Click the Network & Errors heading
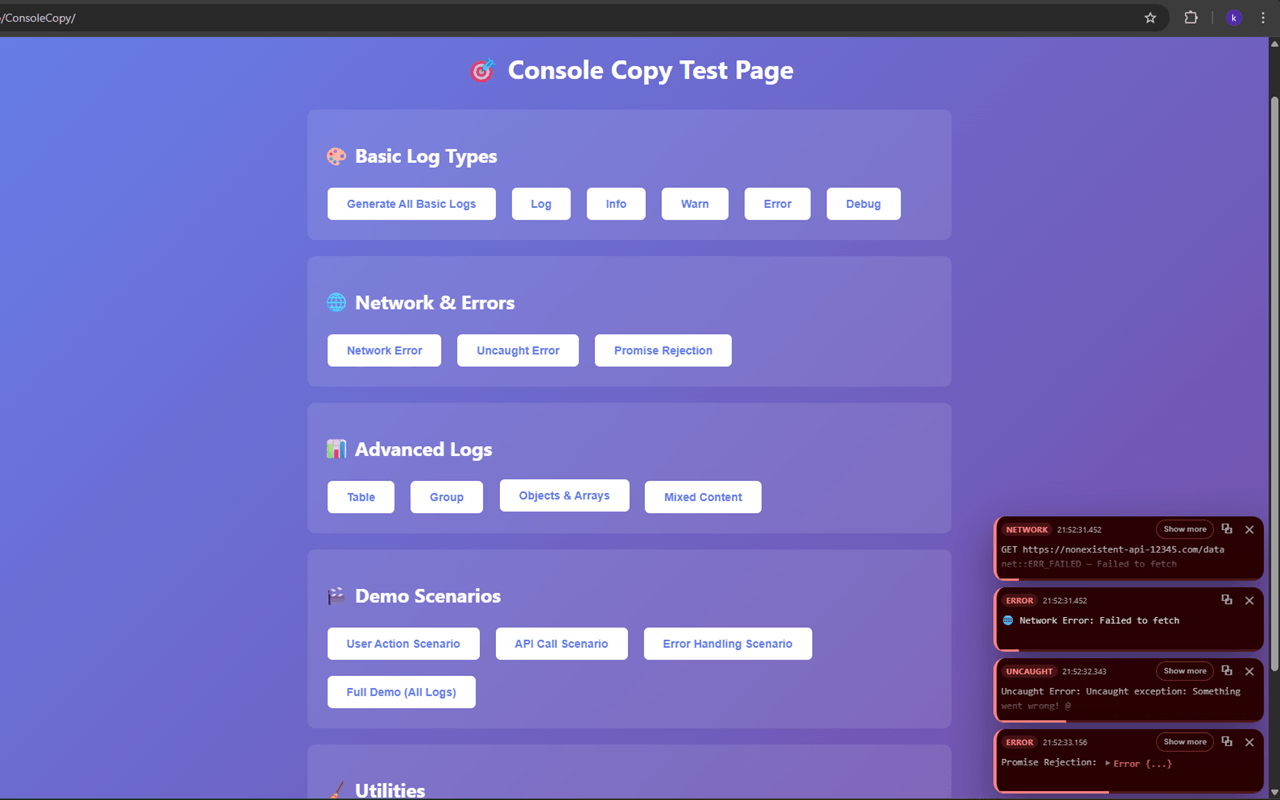The width and height of the screenshot is (1280, 800). (x=435, y=303)
